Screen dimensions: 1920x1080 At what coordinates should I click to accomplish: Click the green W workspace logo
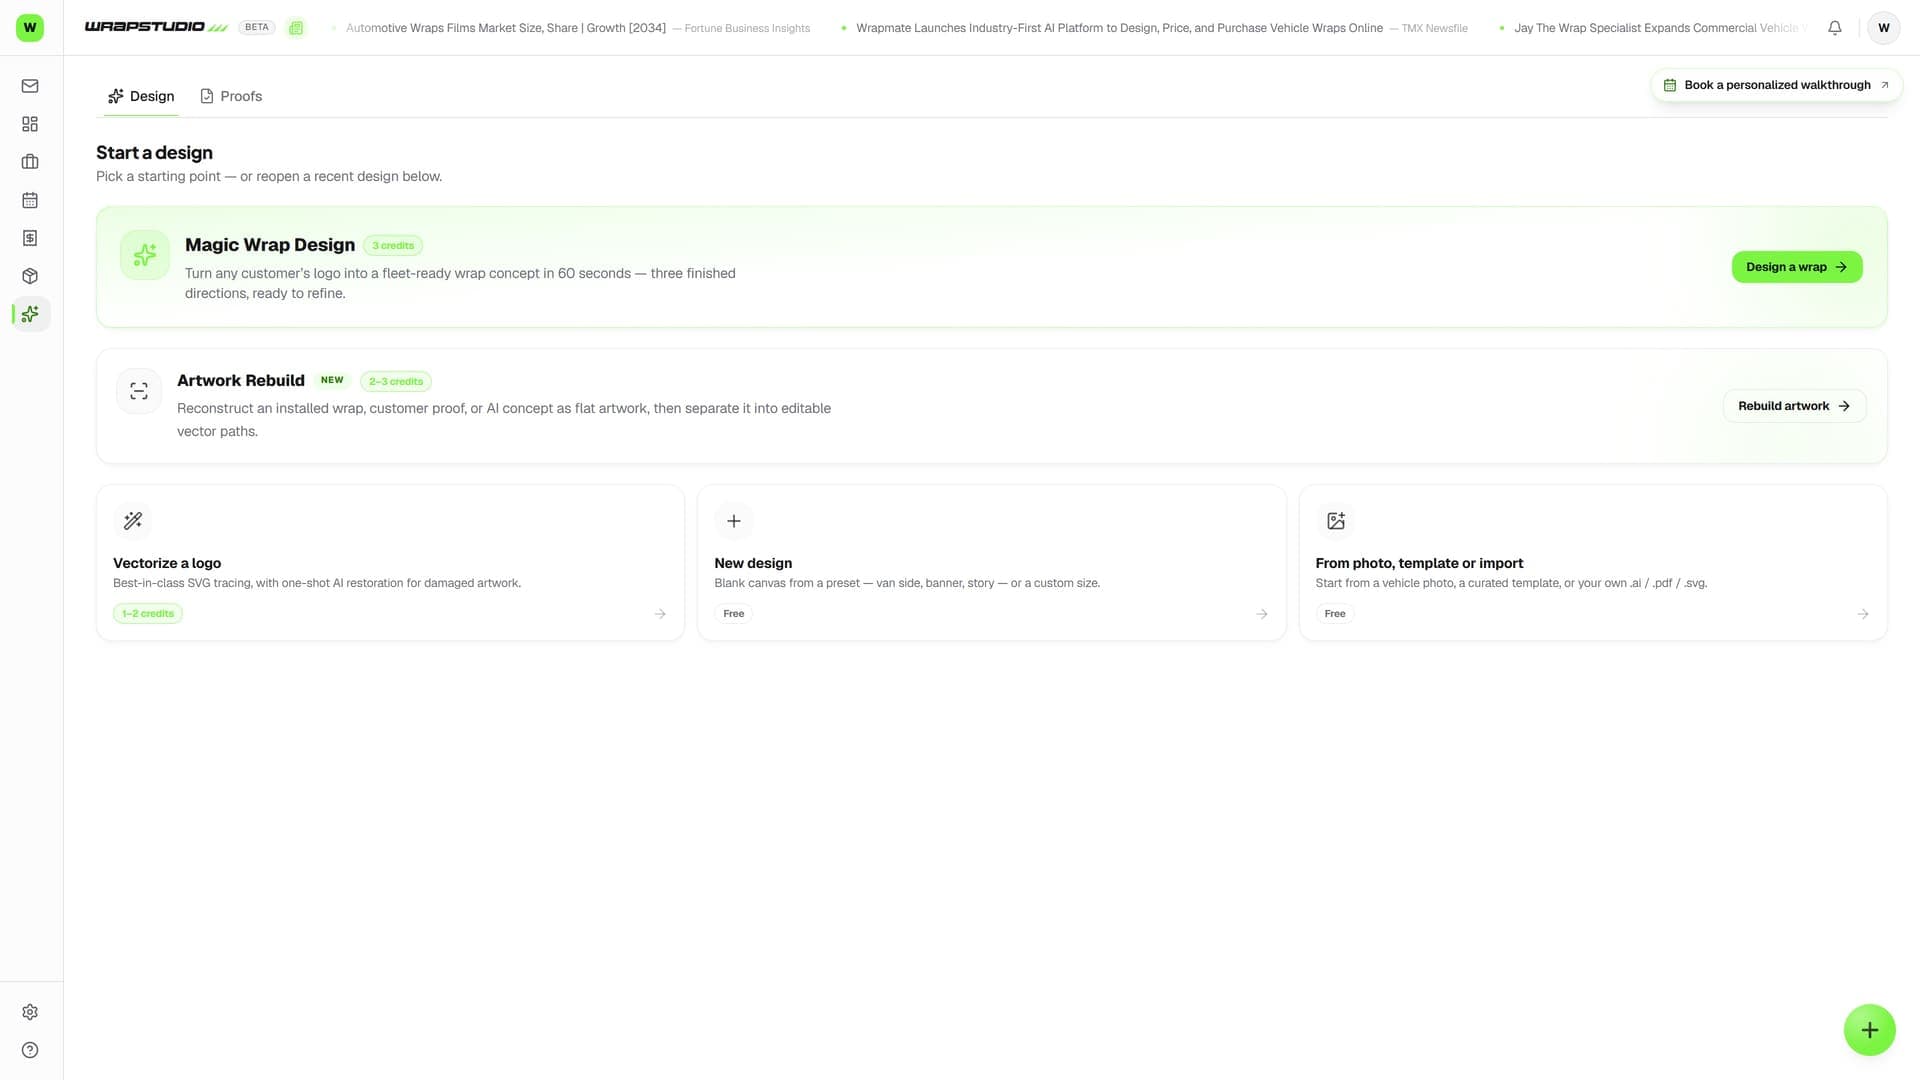click(30, 28)
